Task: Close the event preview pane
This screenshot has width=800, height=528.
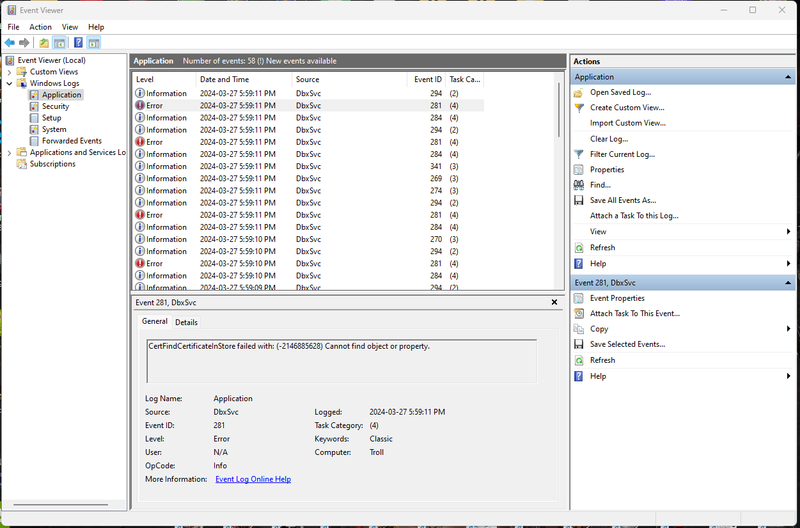Action: tap(555, 301)
